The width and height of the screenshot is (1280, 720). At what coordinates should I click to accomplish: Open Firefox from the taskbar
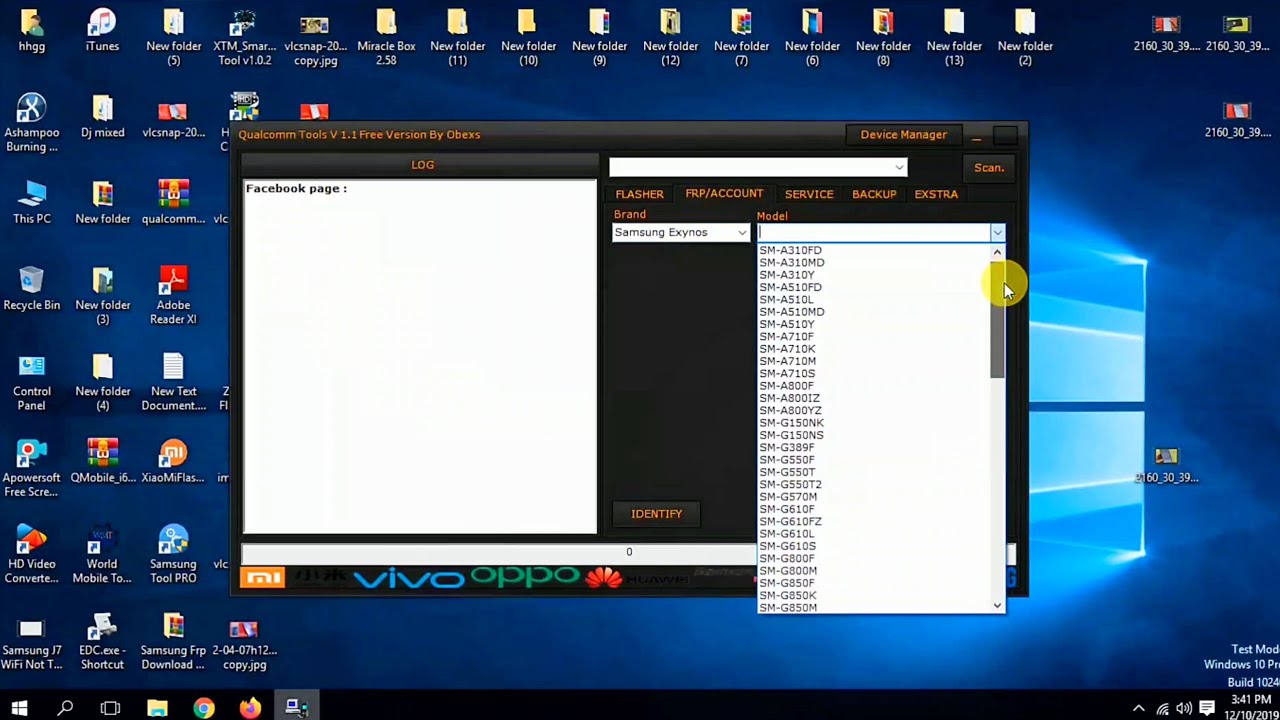(x=250, y=708)
